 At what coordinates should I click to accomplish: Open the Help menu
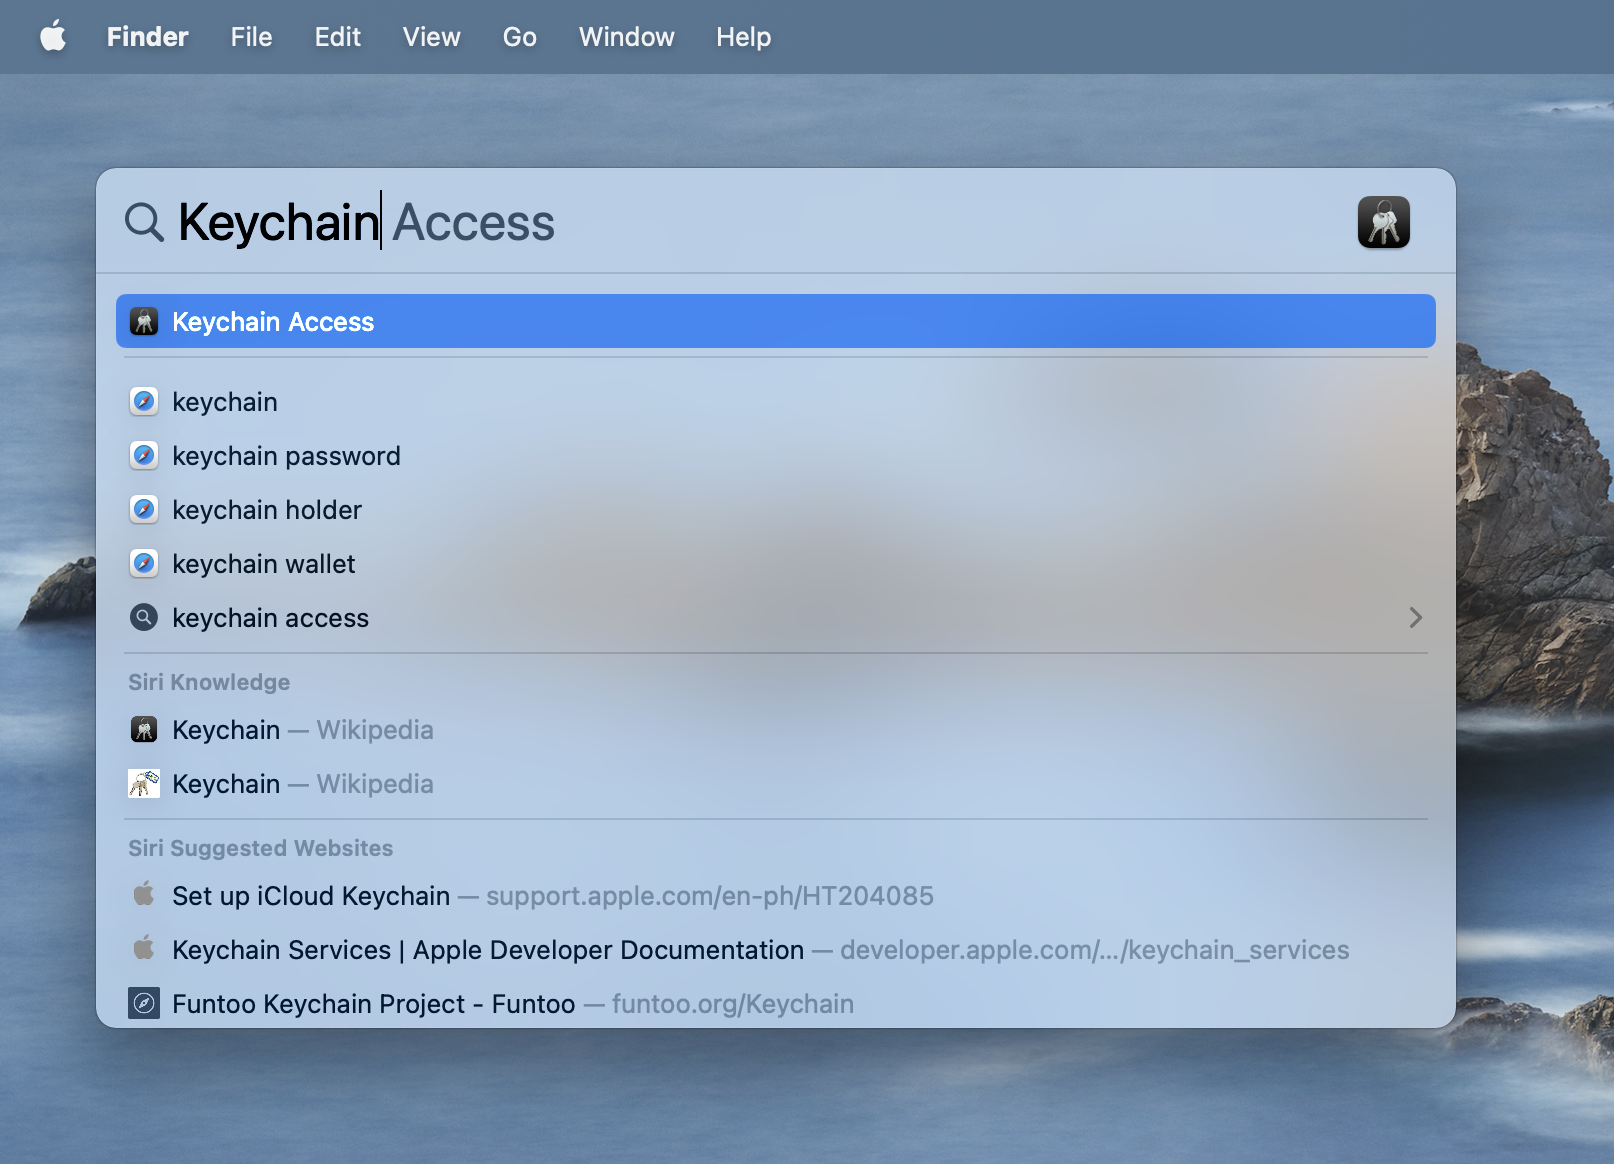[743, 37]
